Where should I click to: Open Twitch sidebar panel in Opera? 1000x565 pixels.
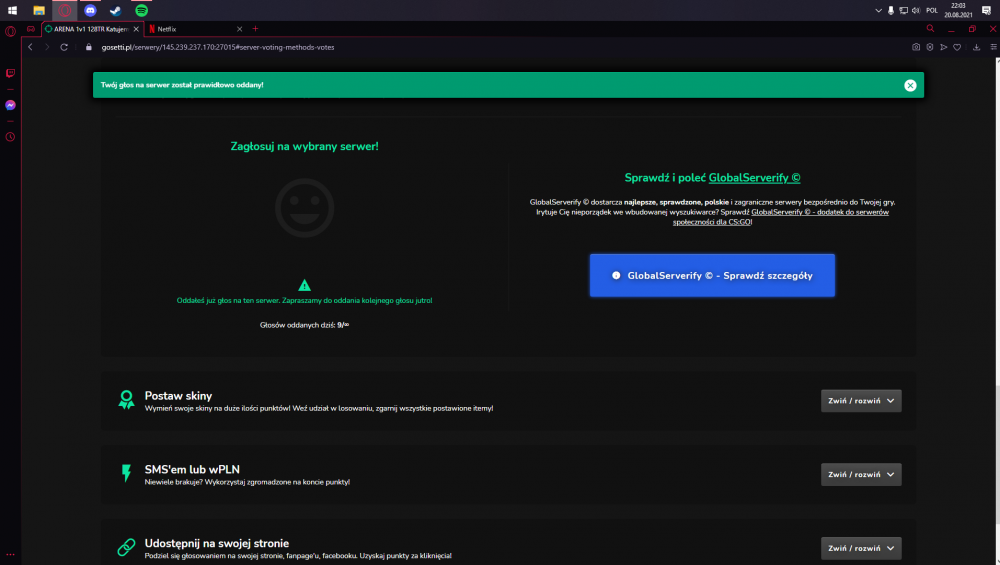pyautogui.click(x=10, y=73)
